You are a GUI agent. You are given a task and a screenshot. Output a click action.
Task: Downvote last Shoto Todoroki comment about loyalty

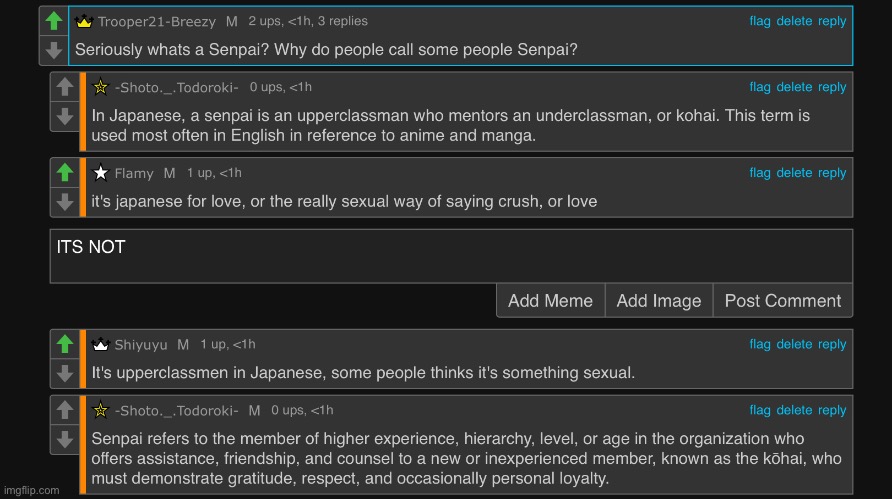pyautogui.click(x=65, y=439)
